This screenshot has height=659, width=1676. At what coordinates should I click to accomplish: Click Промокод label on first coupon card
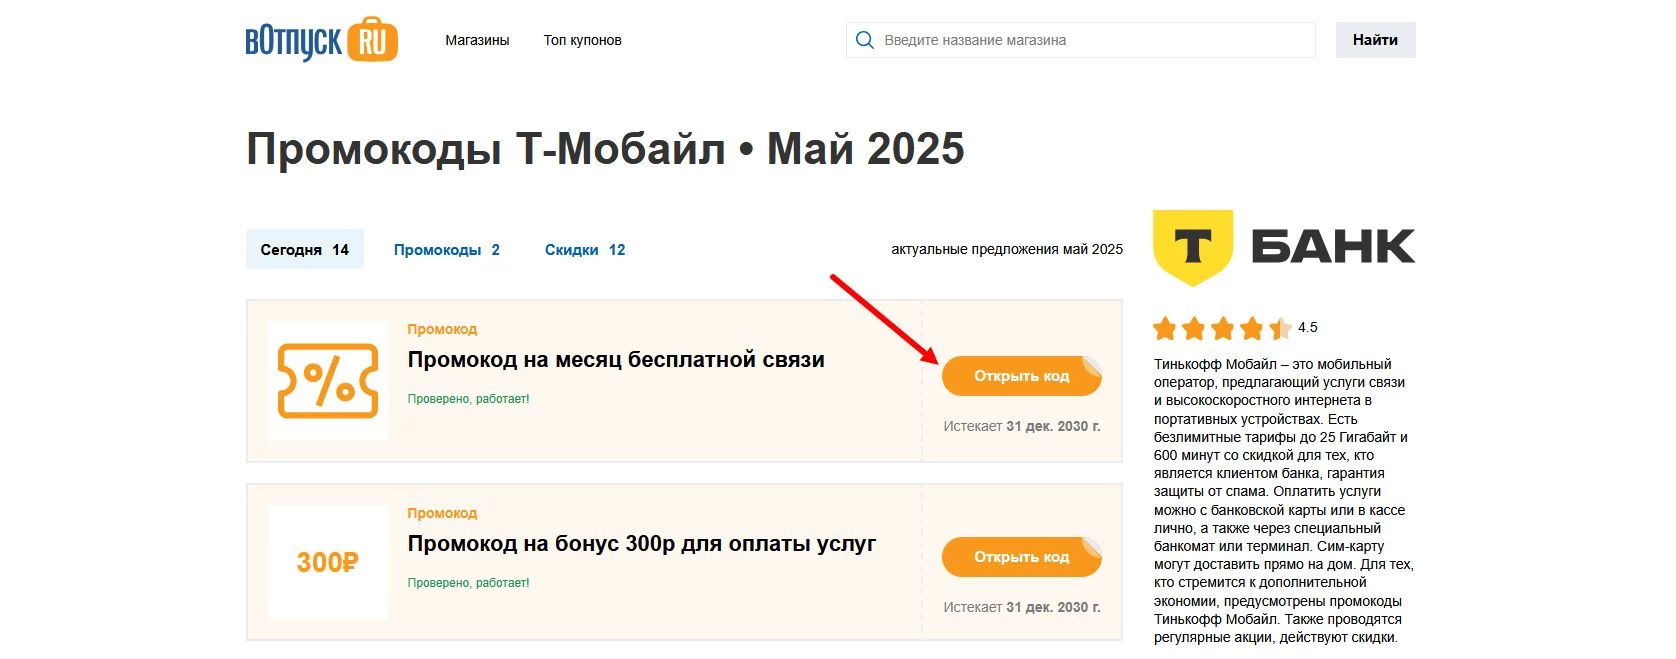(x=442, y=329)
